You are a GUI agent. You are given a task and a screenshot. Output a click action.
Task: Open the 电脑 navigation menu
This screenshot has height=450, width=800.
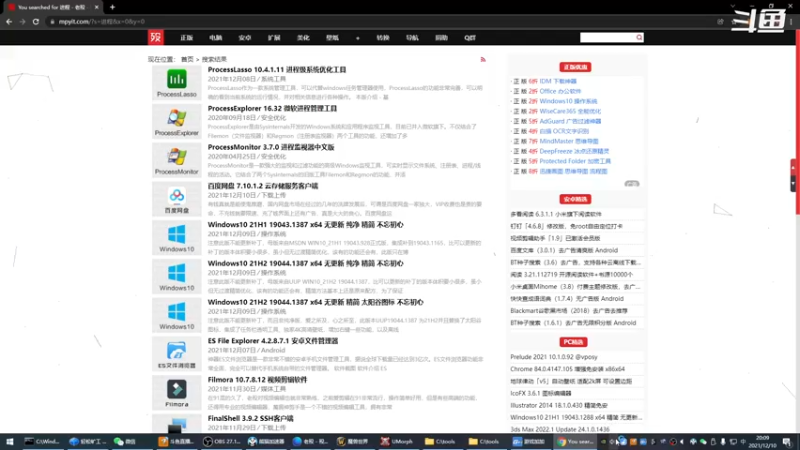click(x=215, y=38)
